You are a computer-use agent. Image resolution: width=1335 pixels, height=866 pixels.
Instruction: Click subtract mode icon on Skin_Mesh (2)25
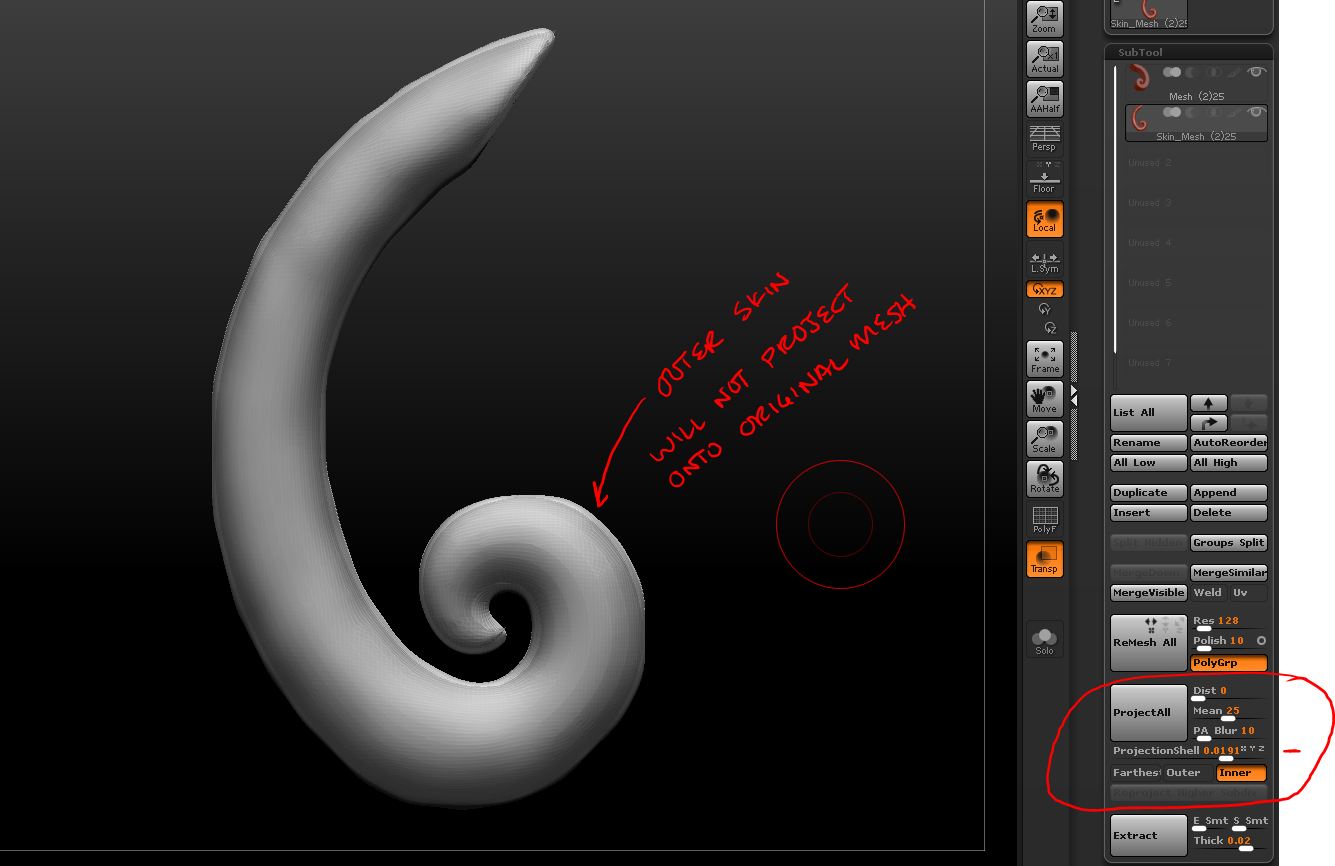pyautogui.click(x=1194, y=112)
